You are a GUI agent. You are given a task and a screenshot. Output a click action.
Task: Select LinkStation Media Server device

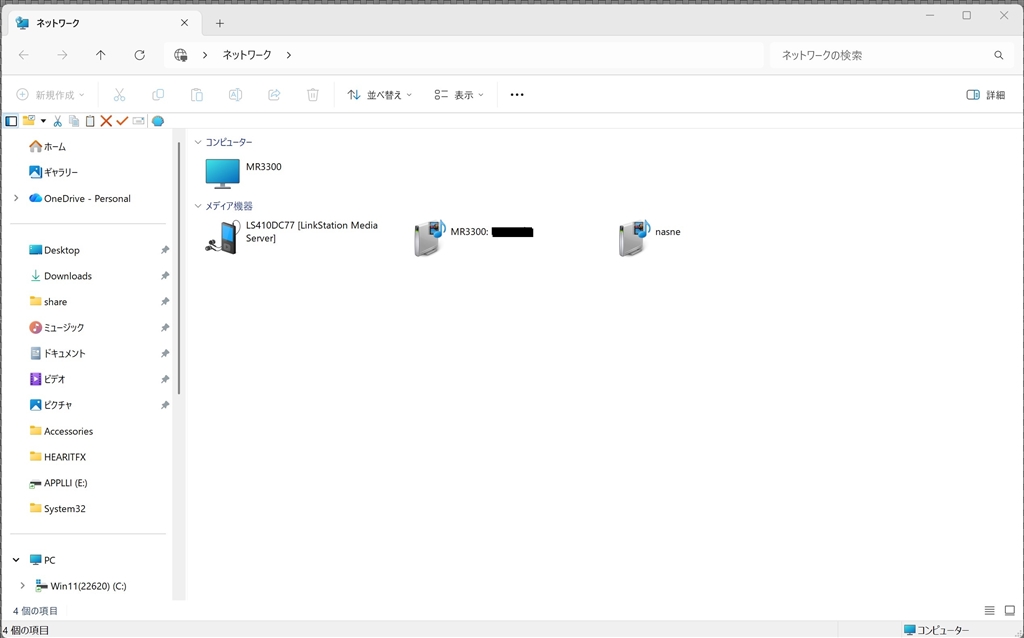click(x=292, y=236)
